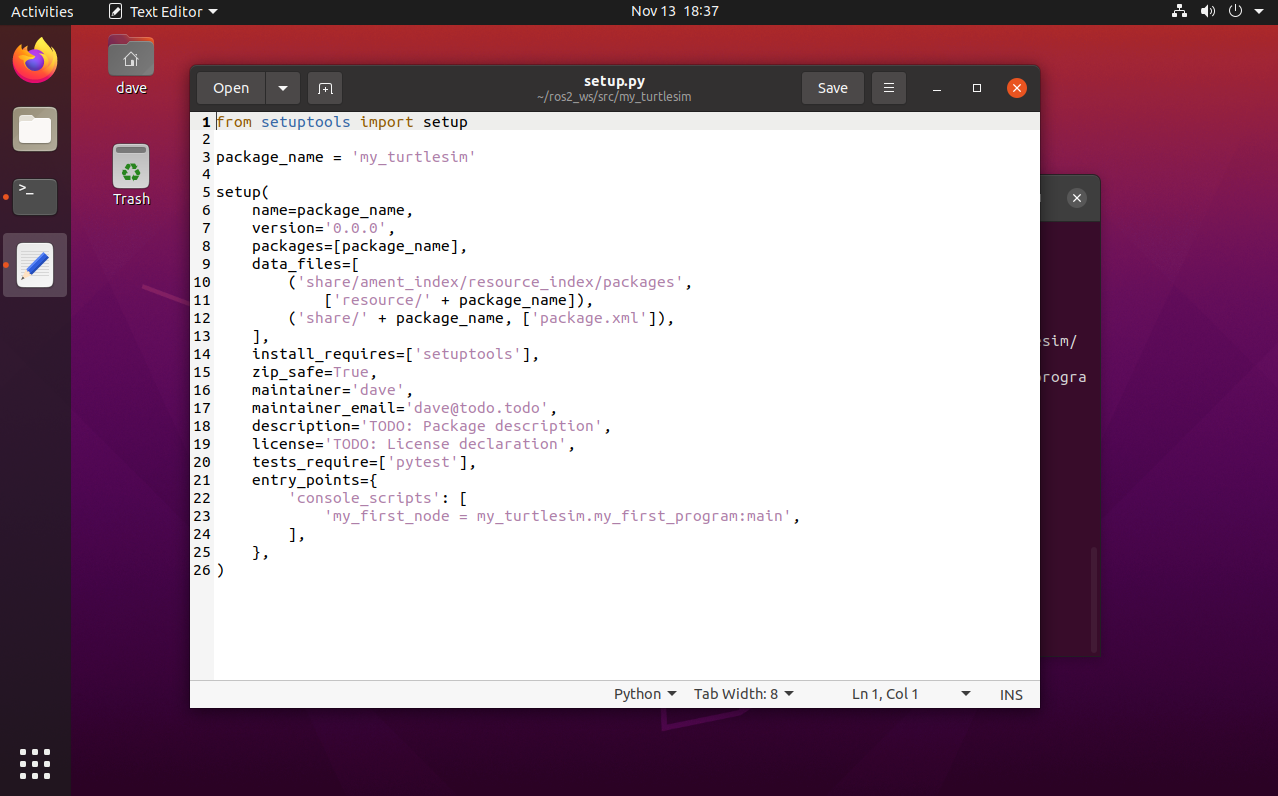The height and width of the screenshot is (796, 1278).
Task: Open the Show Applications grid
Action: click(35, 763)
